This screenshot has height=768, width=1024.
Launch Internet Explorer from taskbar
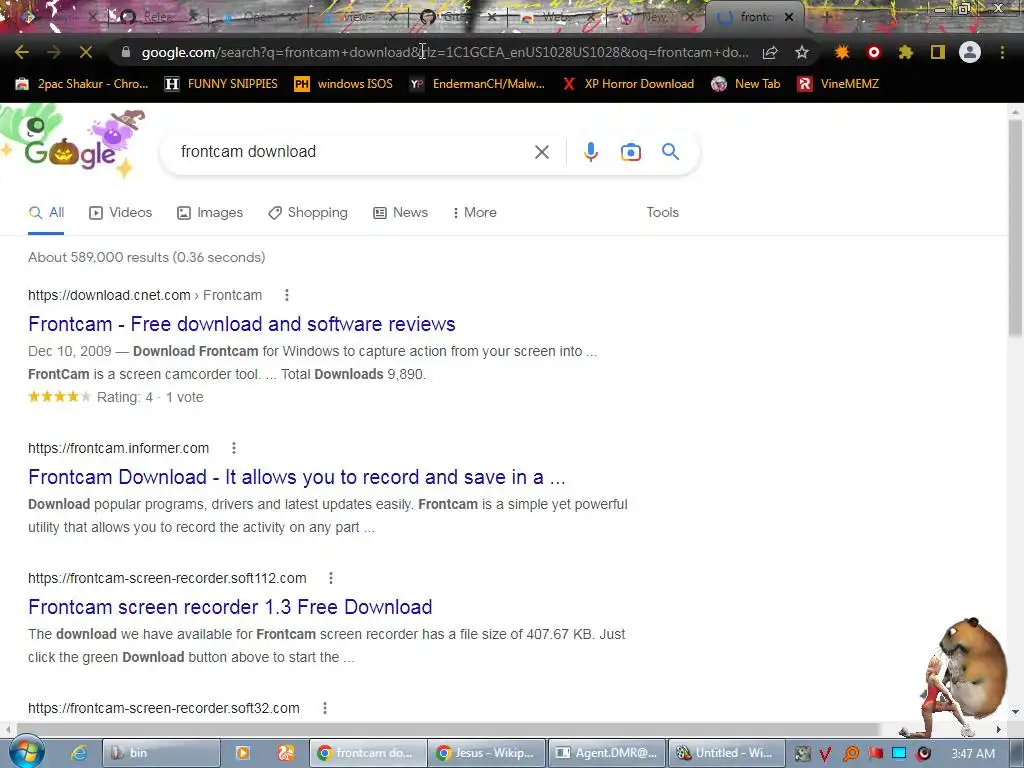pos(79,753)
